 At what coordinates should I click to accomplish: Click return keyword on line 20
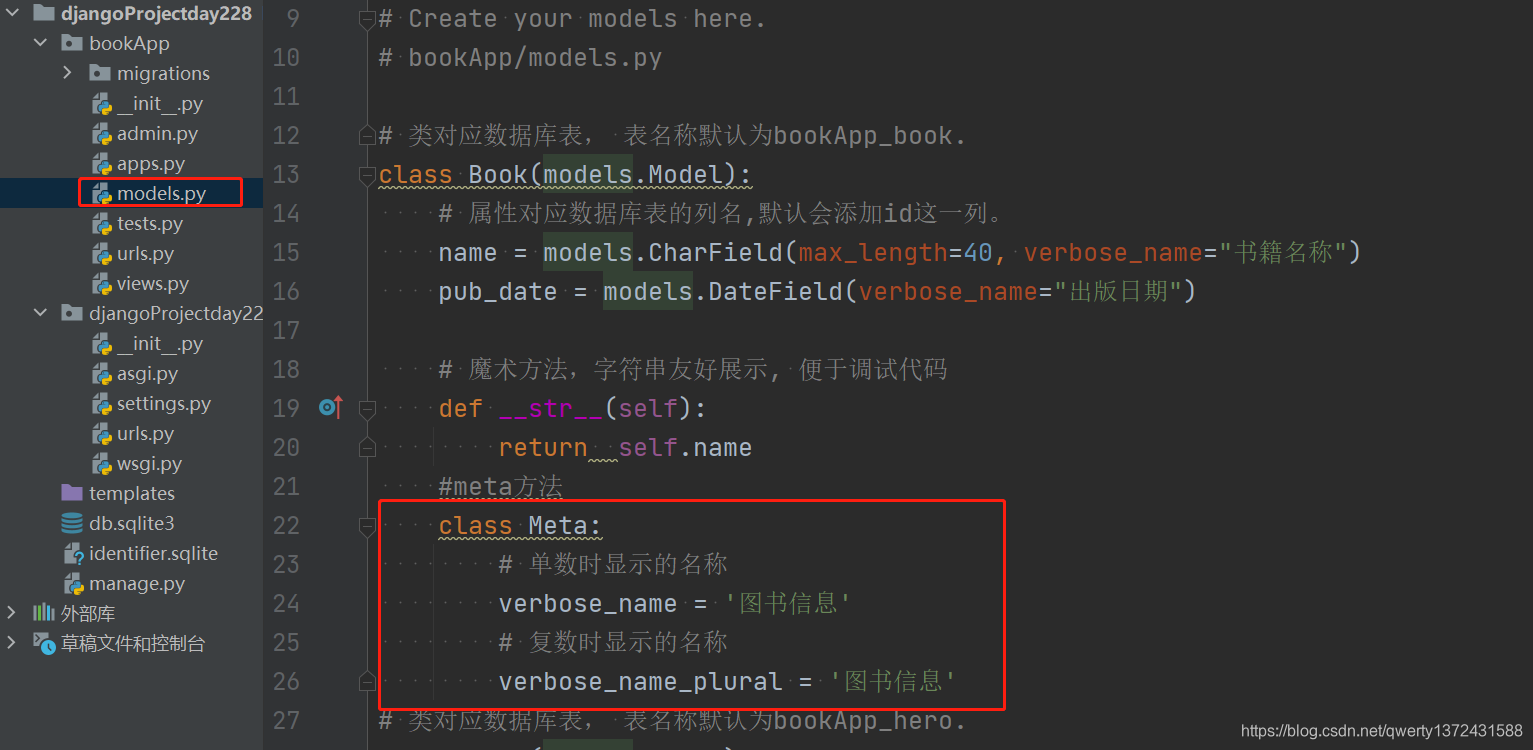[543, 448]
